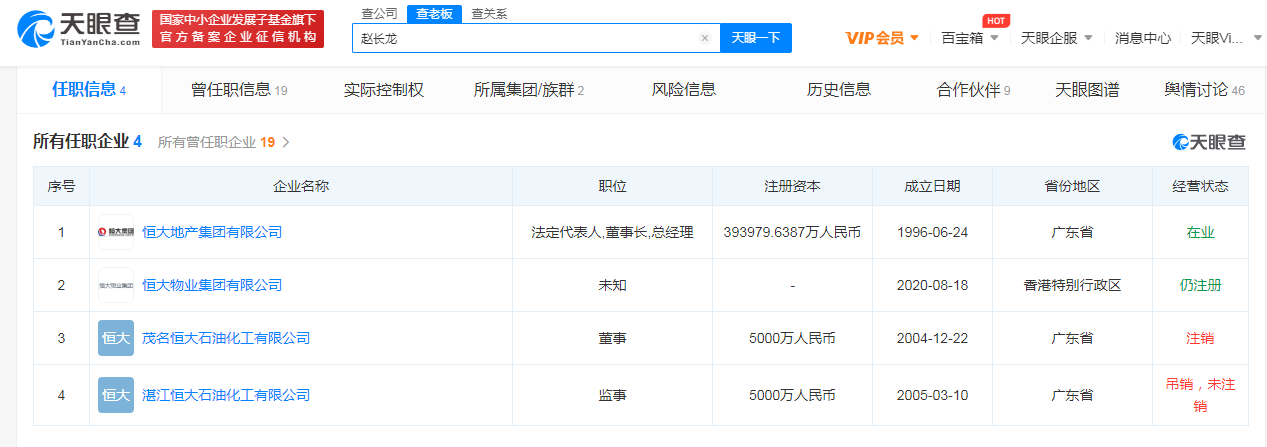The image size is (1267, 447).
Task: Switch to the 查公司 search tab
Action: click(x=378, y=13)
